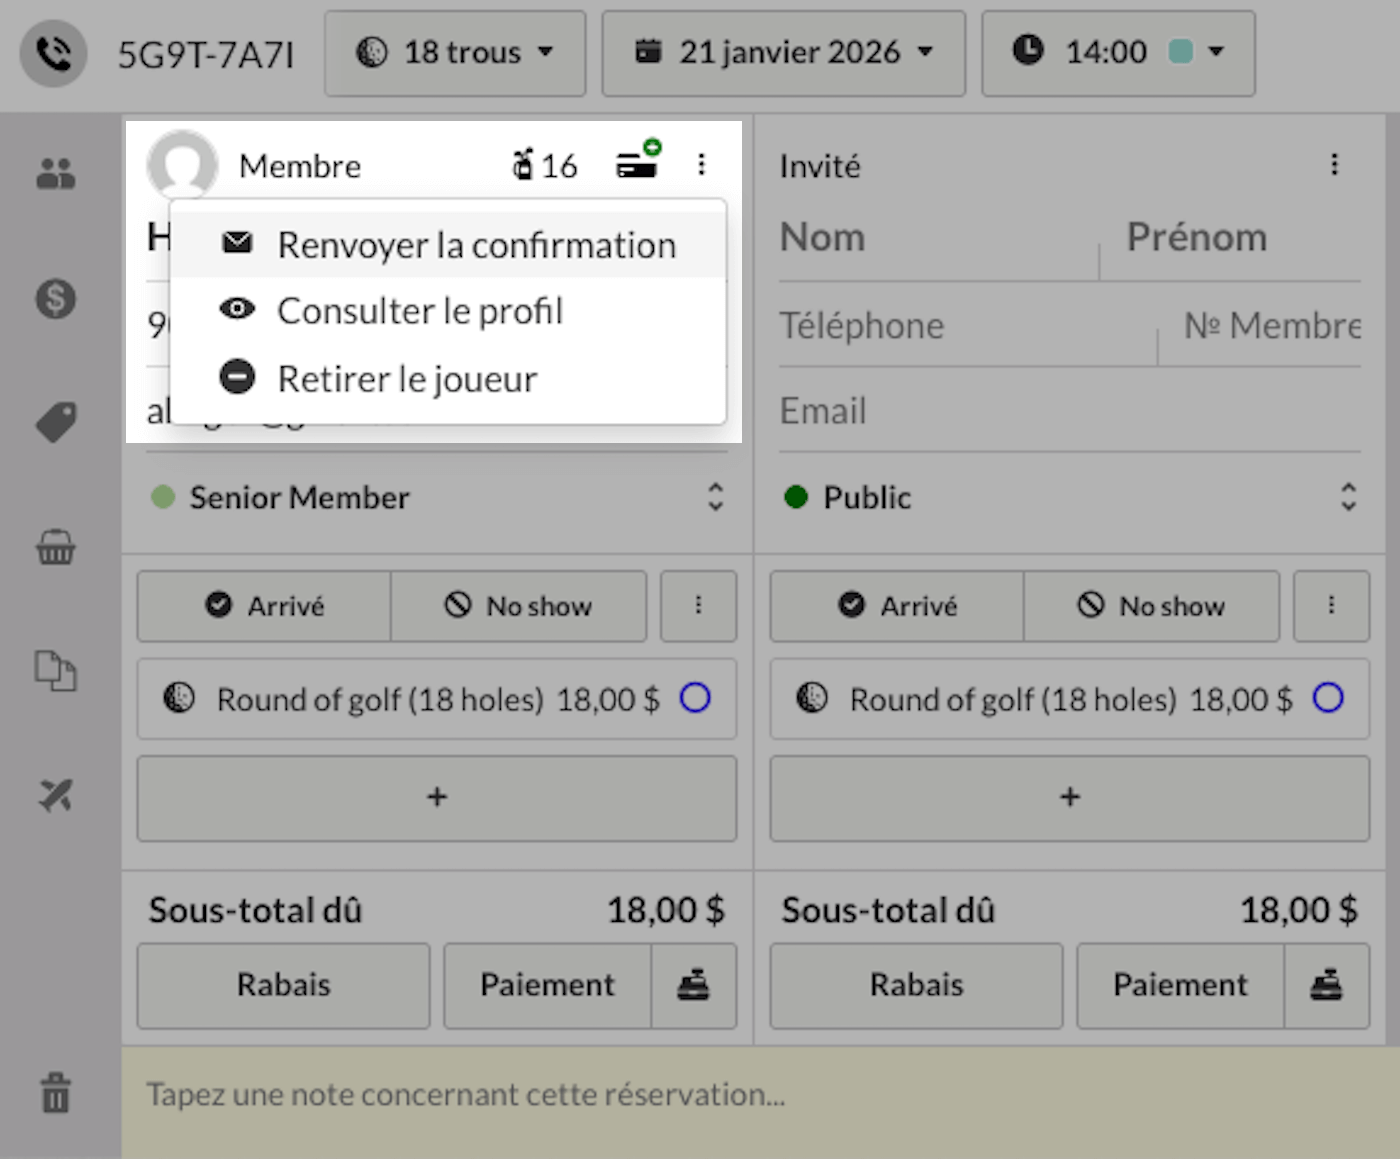
Task: Open the documents copy sidebar icon
Action: 56,671
